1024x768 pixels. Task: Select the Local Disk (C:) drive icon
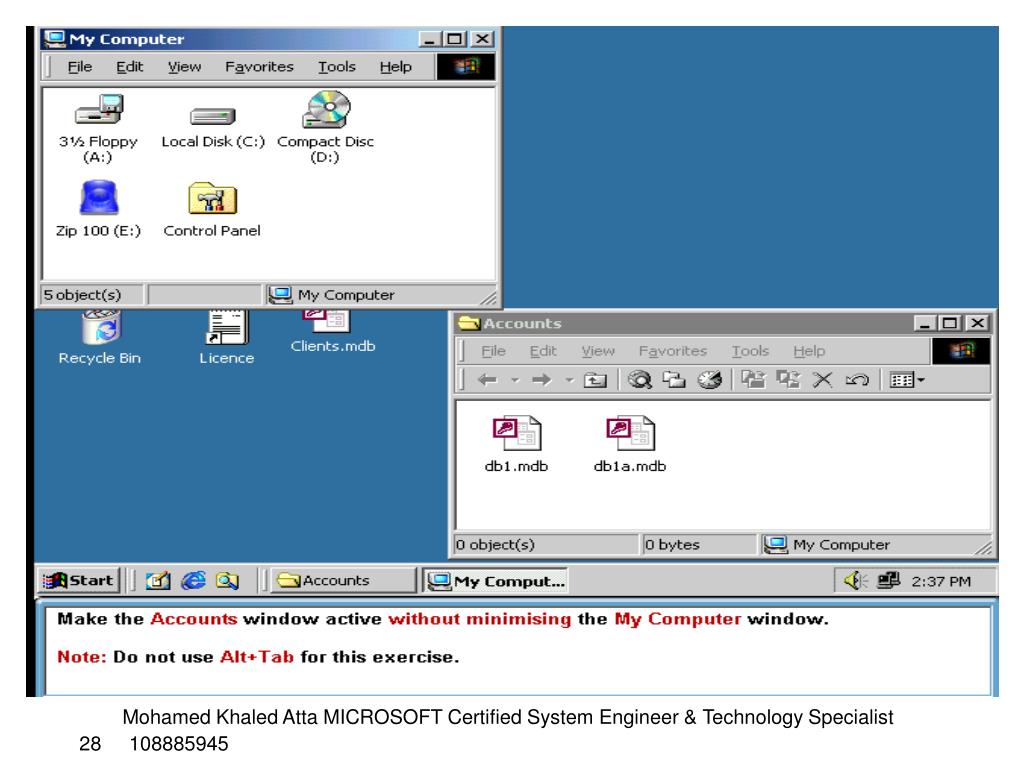tap(213, 128)
